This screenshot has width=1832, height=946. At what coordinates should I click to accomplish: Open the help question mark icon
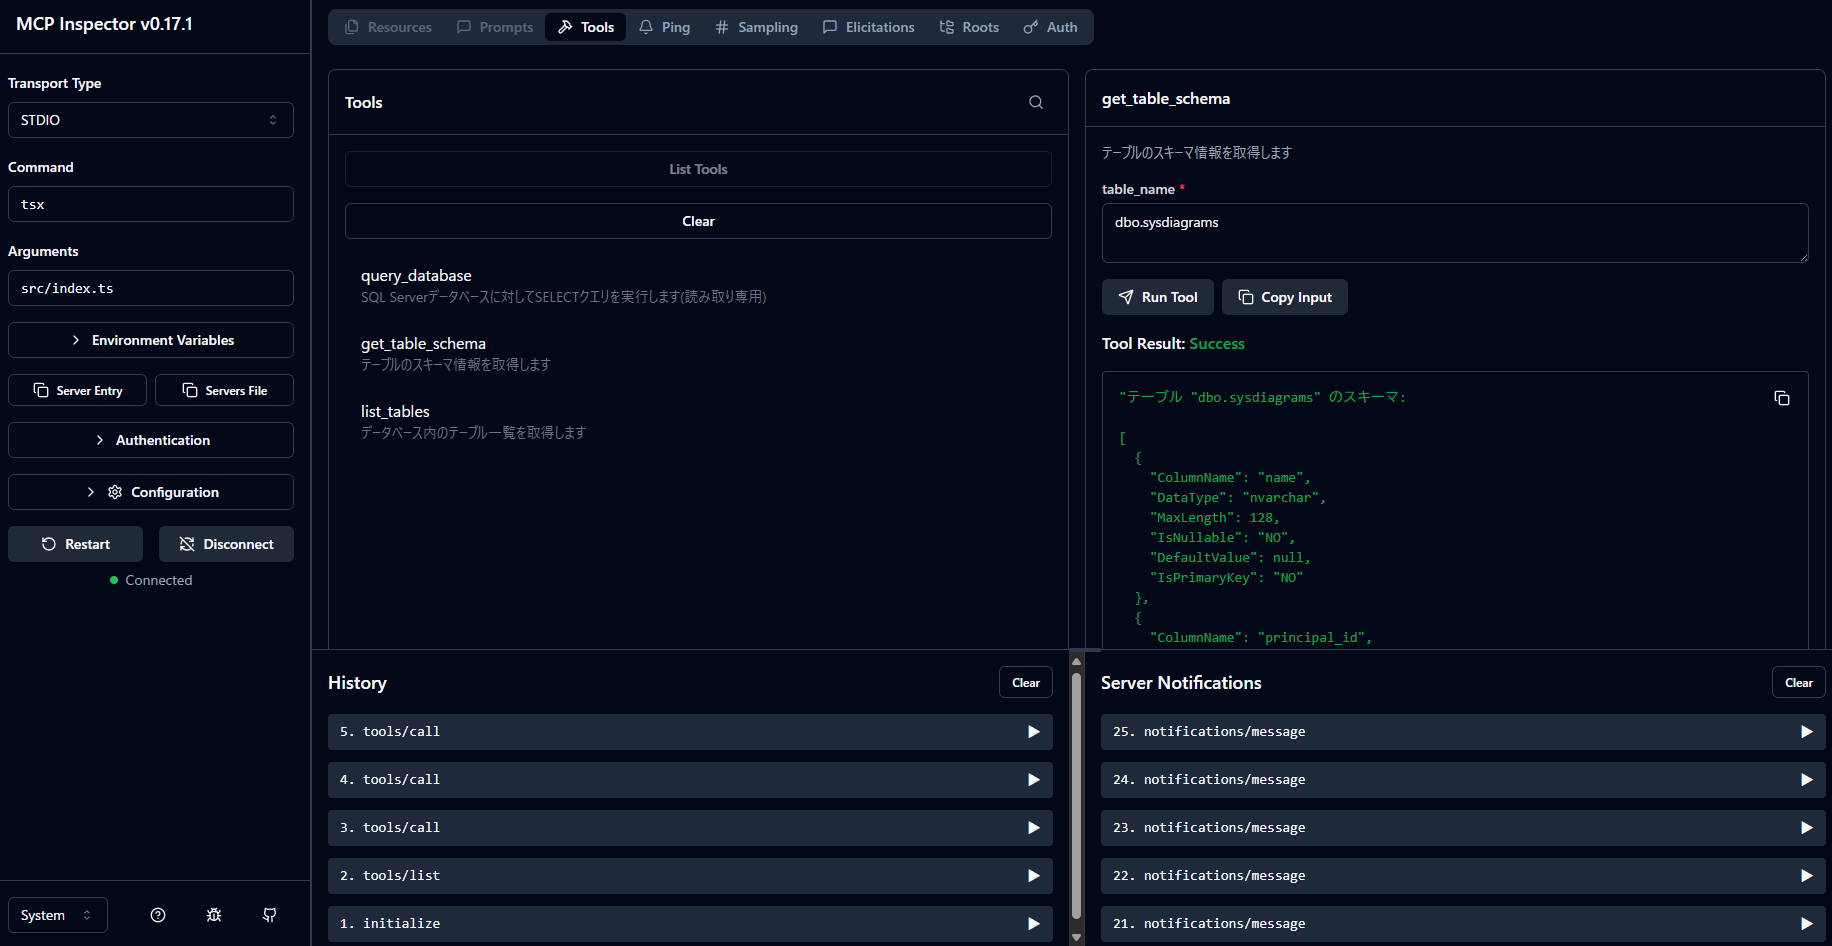[x=158, y=915]
